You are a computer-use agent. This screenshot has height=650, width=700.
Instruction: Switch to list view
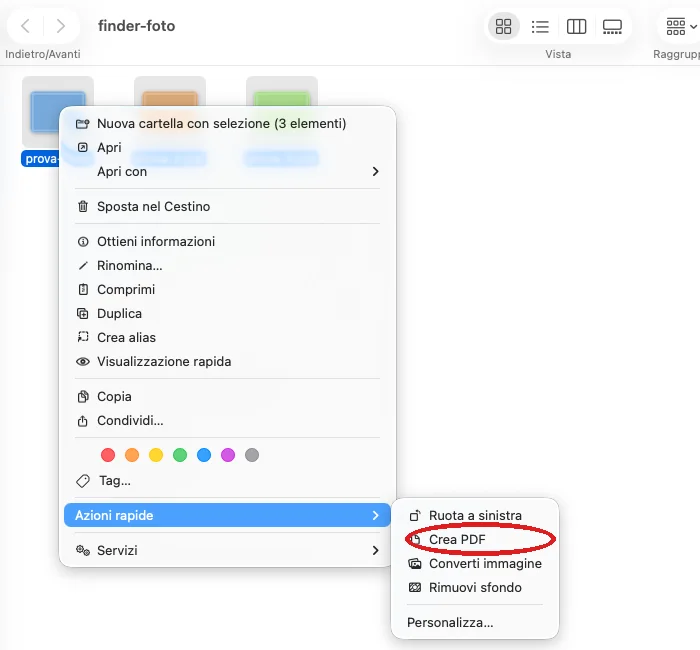pos(540,26)
